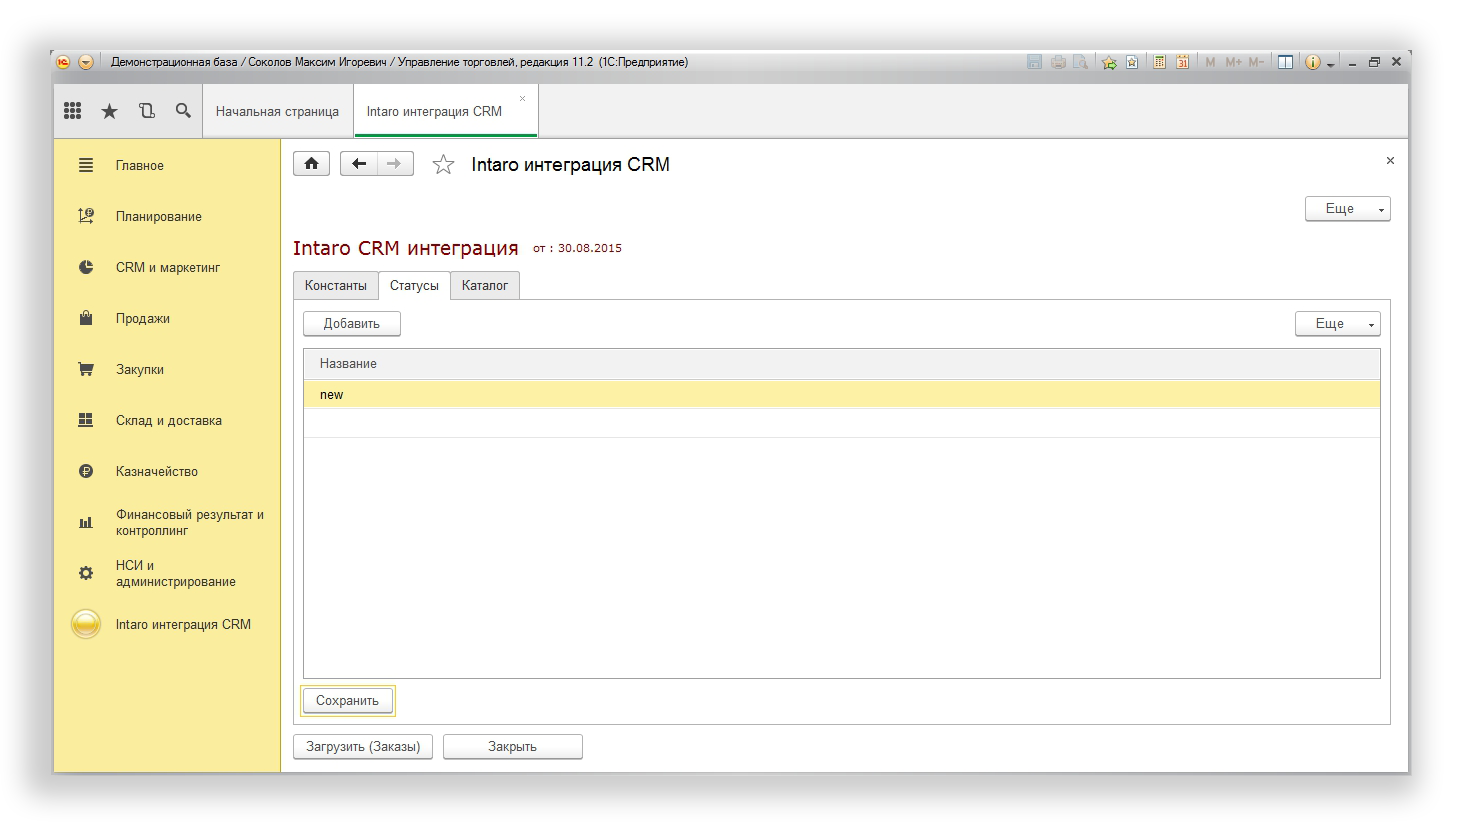
Task: Click the CRM и маркетинг pie icon
Action: [x=86, y=267]
